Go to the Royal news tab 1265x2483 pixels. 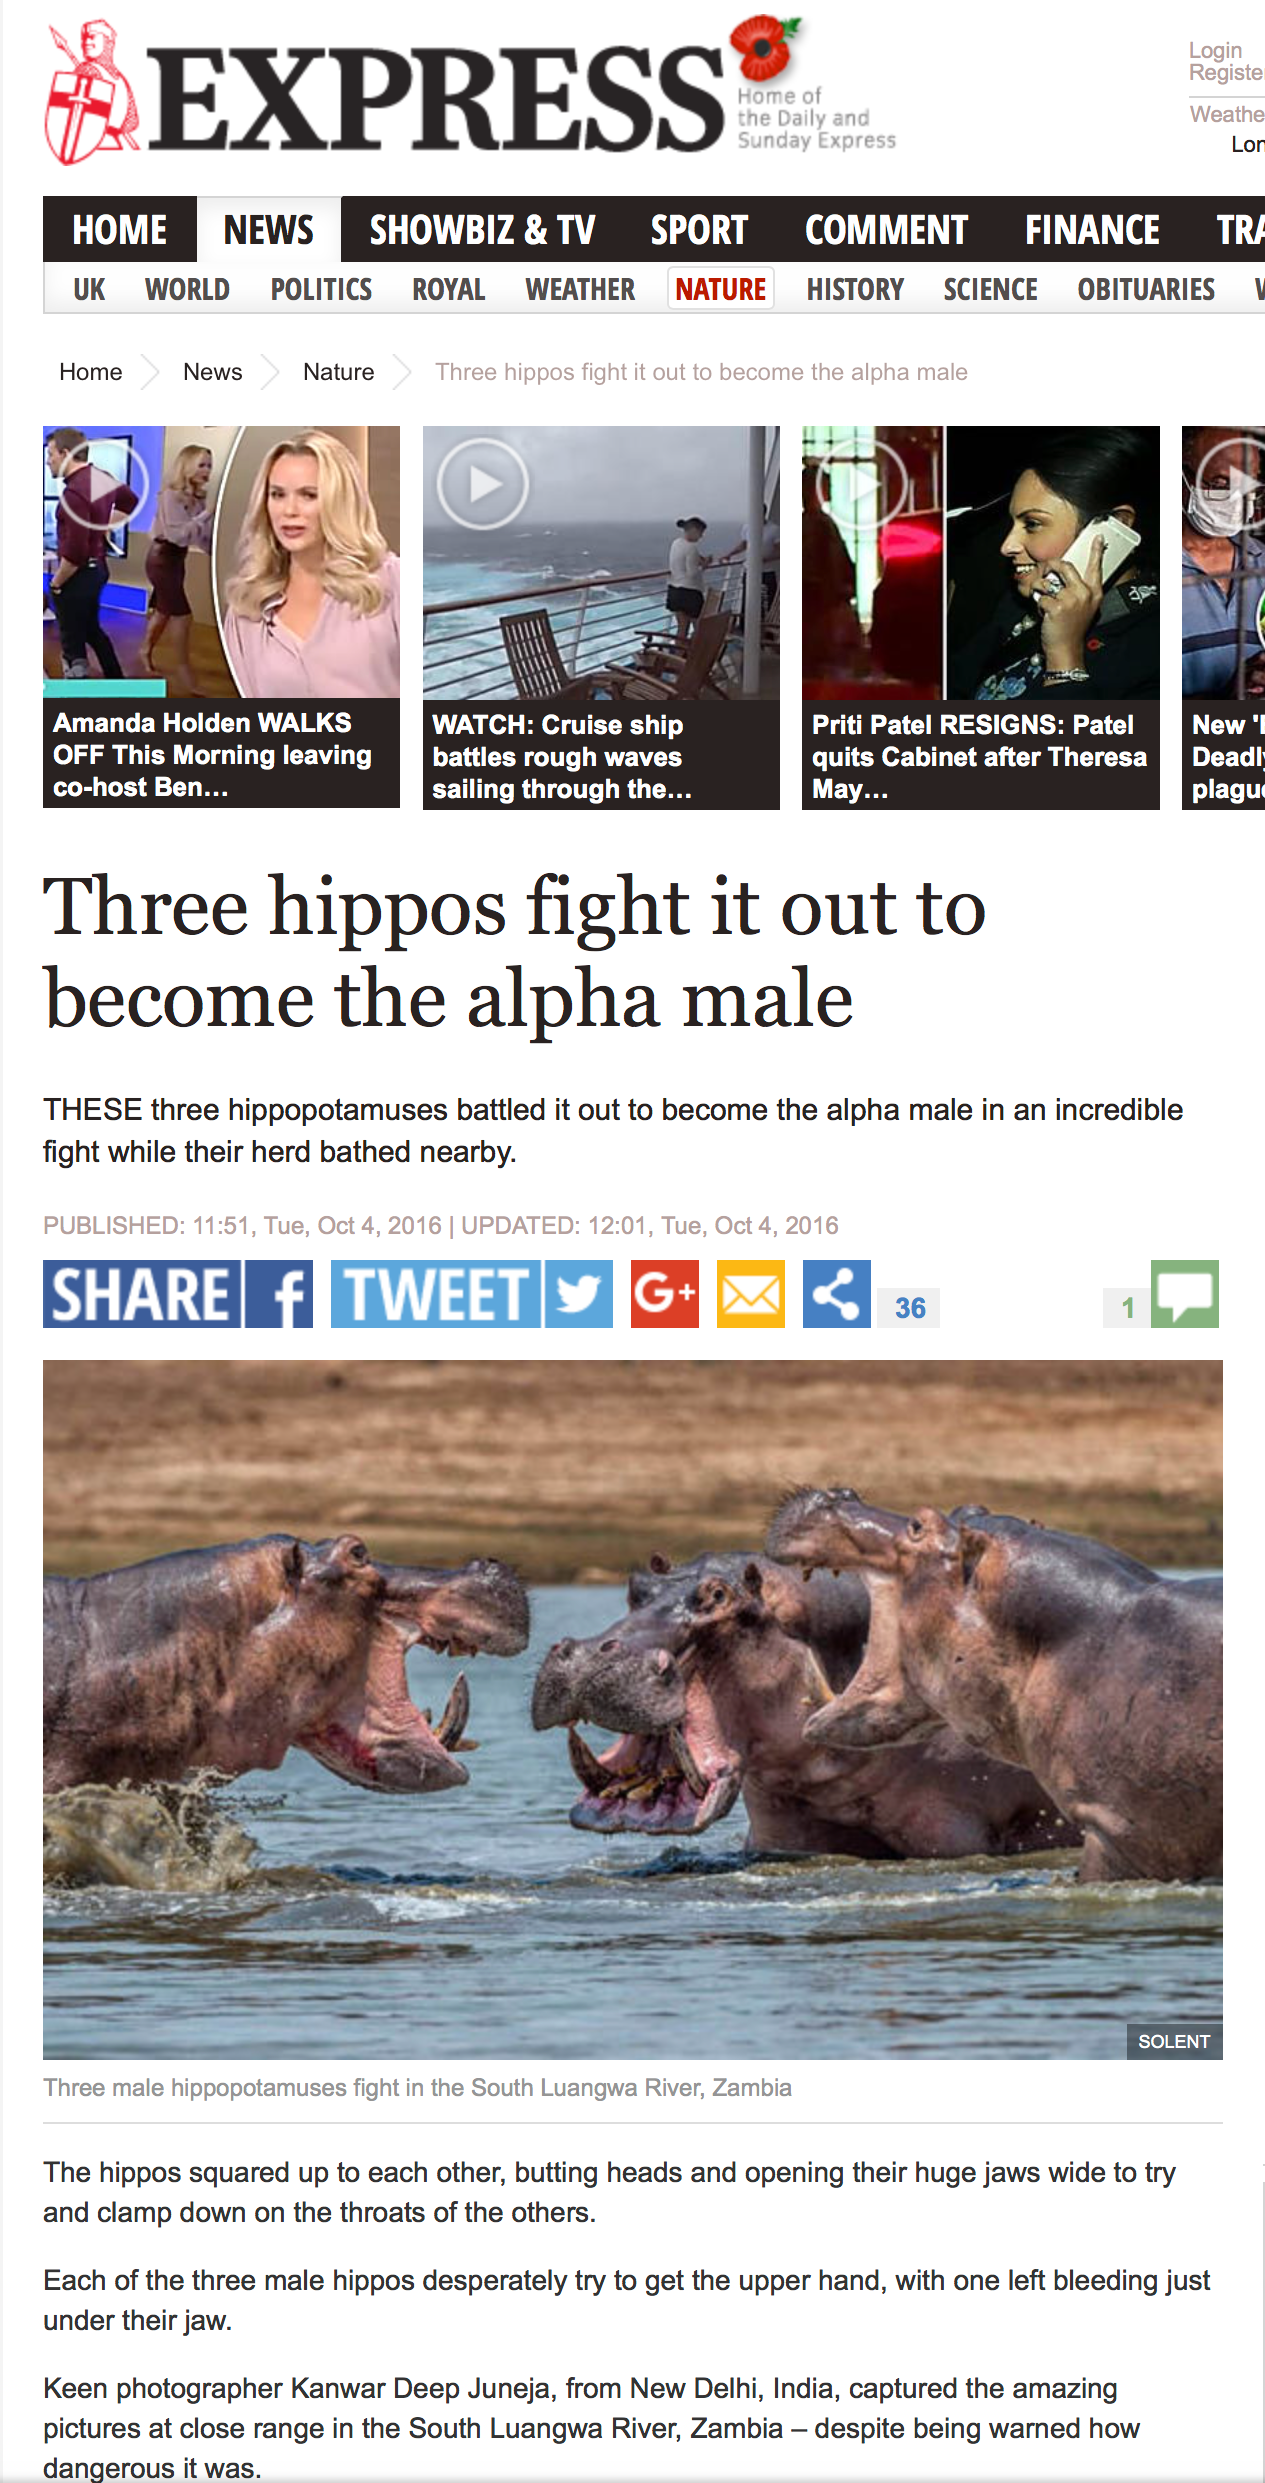click(x=448, y=290)
